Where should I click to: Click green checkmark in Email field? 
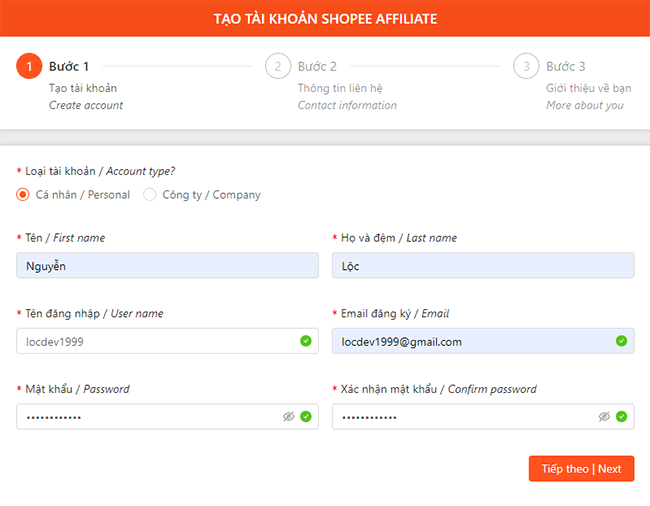621,341
